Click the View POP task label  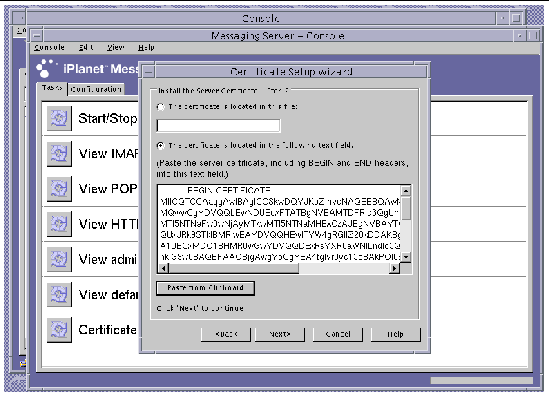click(x=108, y=189)
